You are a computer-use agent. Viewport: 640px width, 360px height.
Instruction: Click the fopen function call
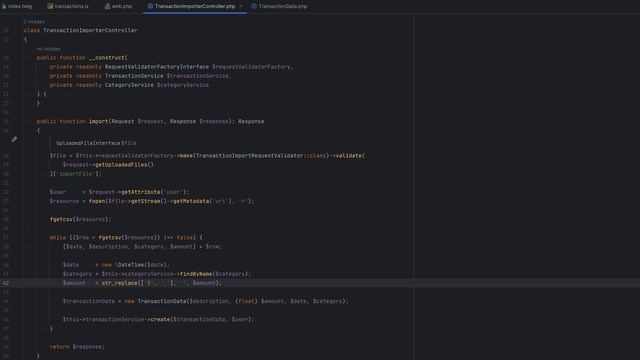97,201
